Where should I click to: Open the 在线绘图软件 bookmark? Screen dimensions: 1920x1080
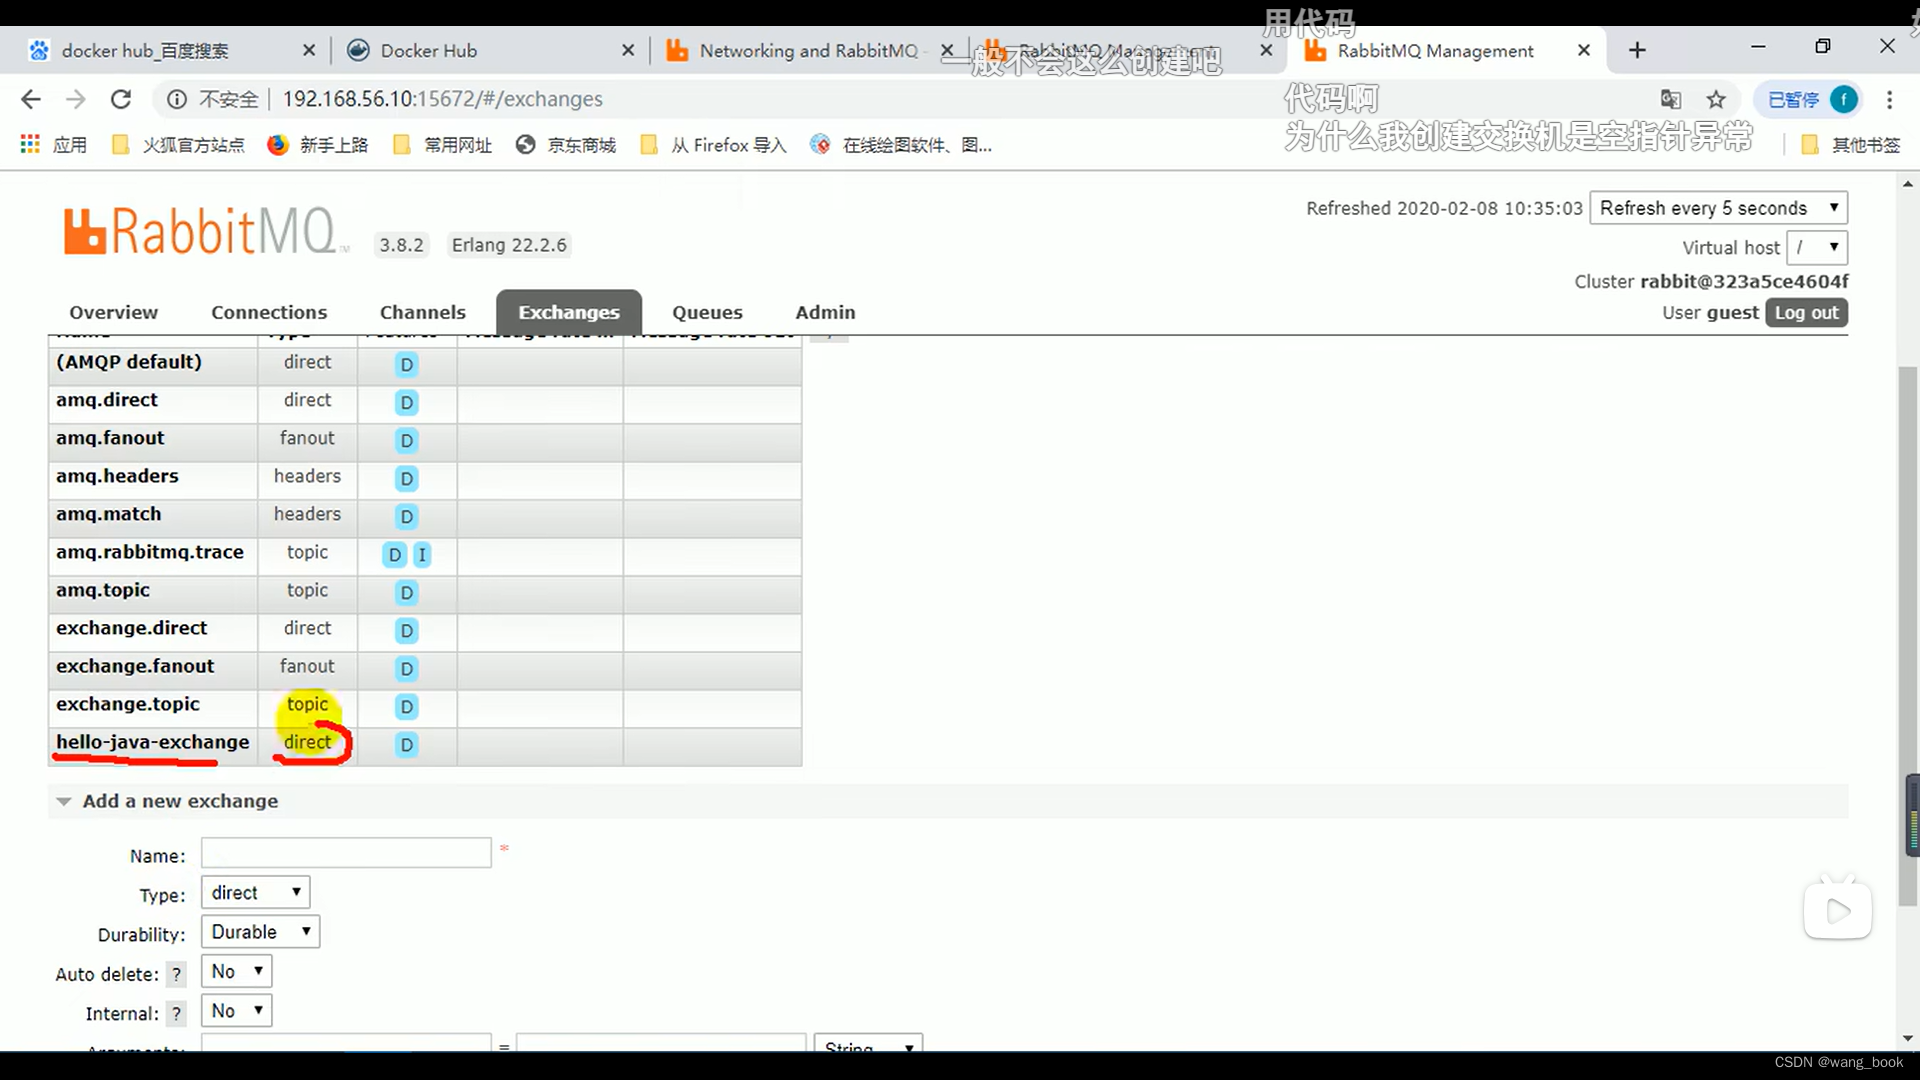pos(902,145)
